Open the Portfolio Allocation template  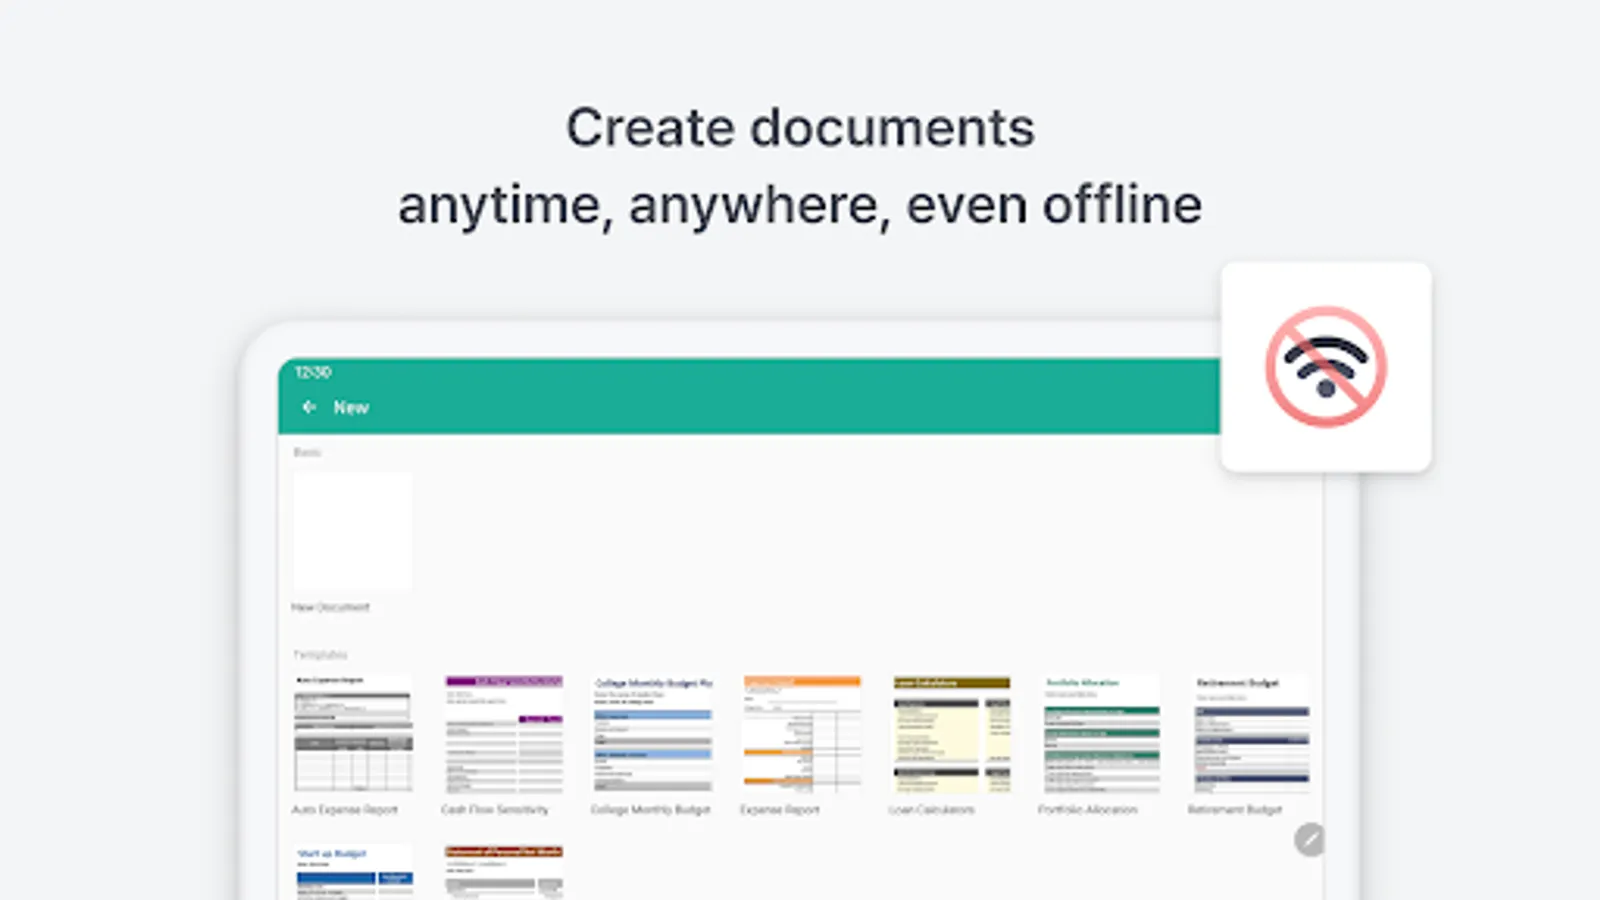pos(1100,735)
